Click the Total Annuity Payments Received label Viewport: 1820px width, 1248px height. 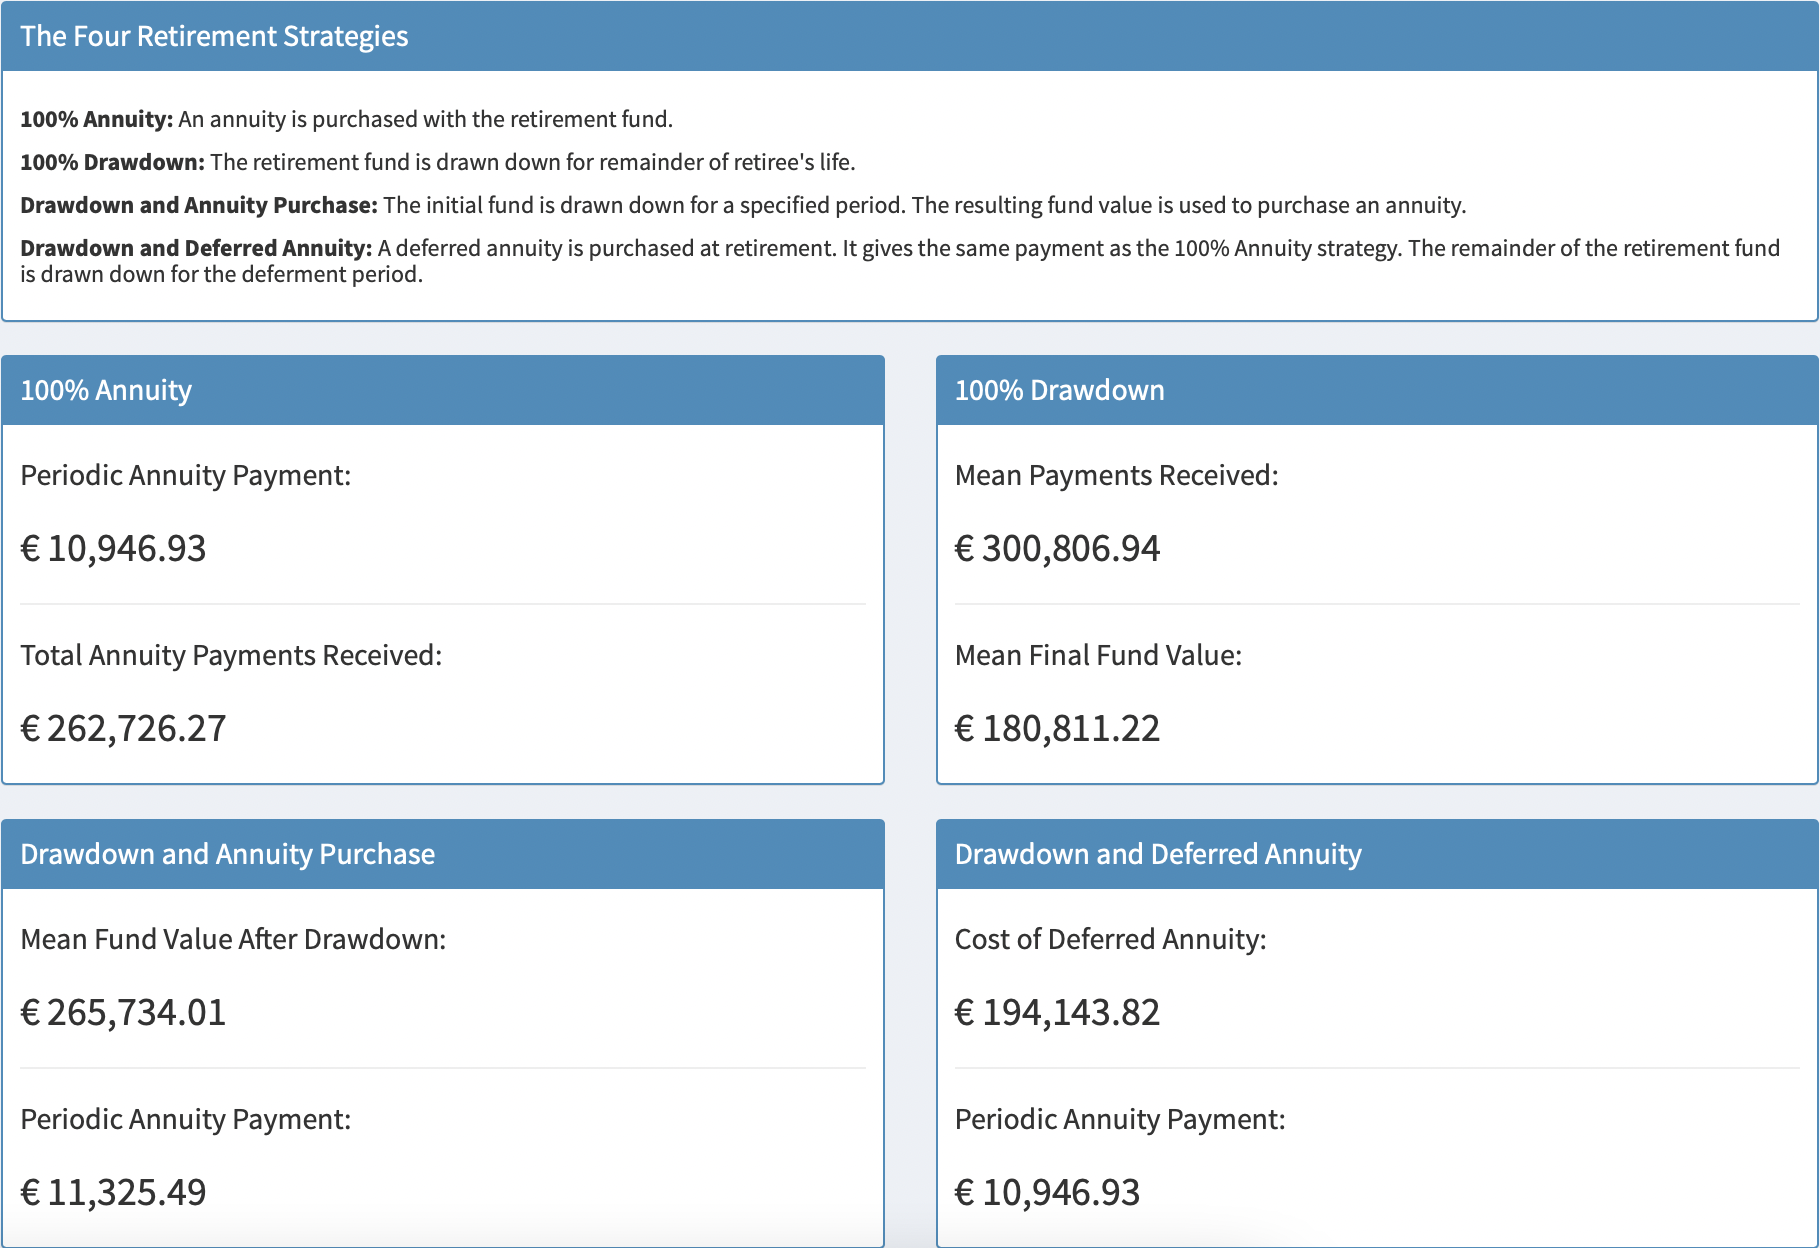[x=231, y=655]
